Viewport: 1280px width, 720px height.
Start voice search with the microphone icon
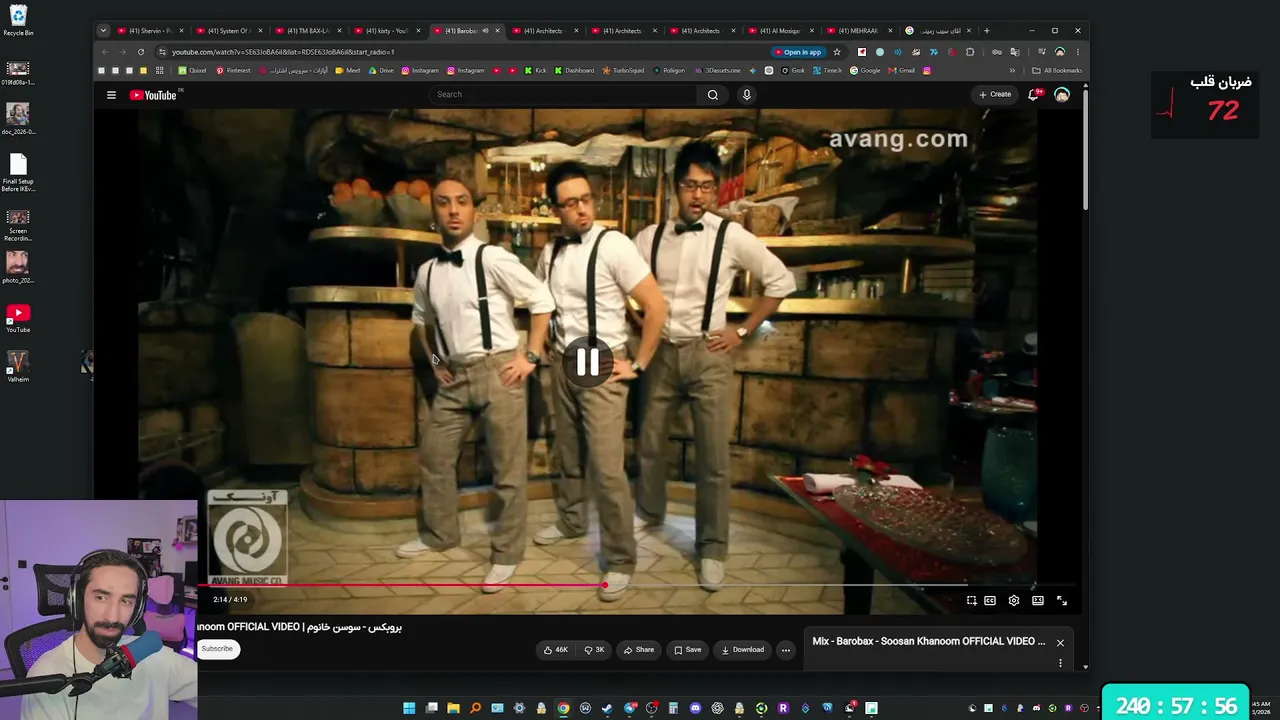coord(746,95)
